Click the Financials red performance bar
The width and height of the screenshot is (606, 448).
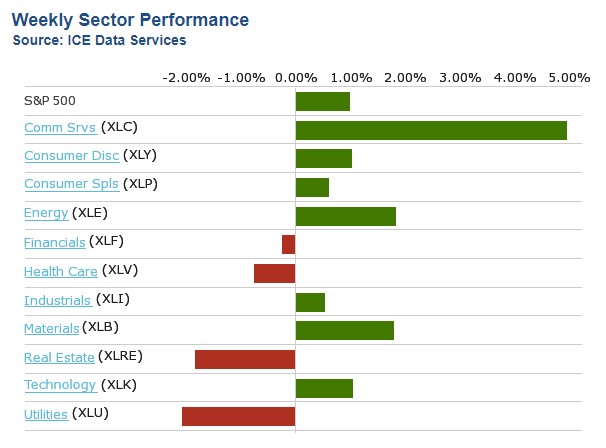click(288, 244)
